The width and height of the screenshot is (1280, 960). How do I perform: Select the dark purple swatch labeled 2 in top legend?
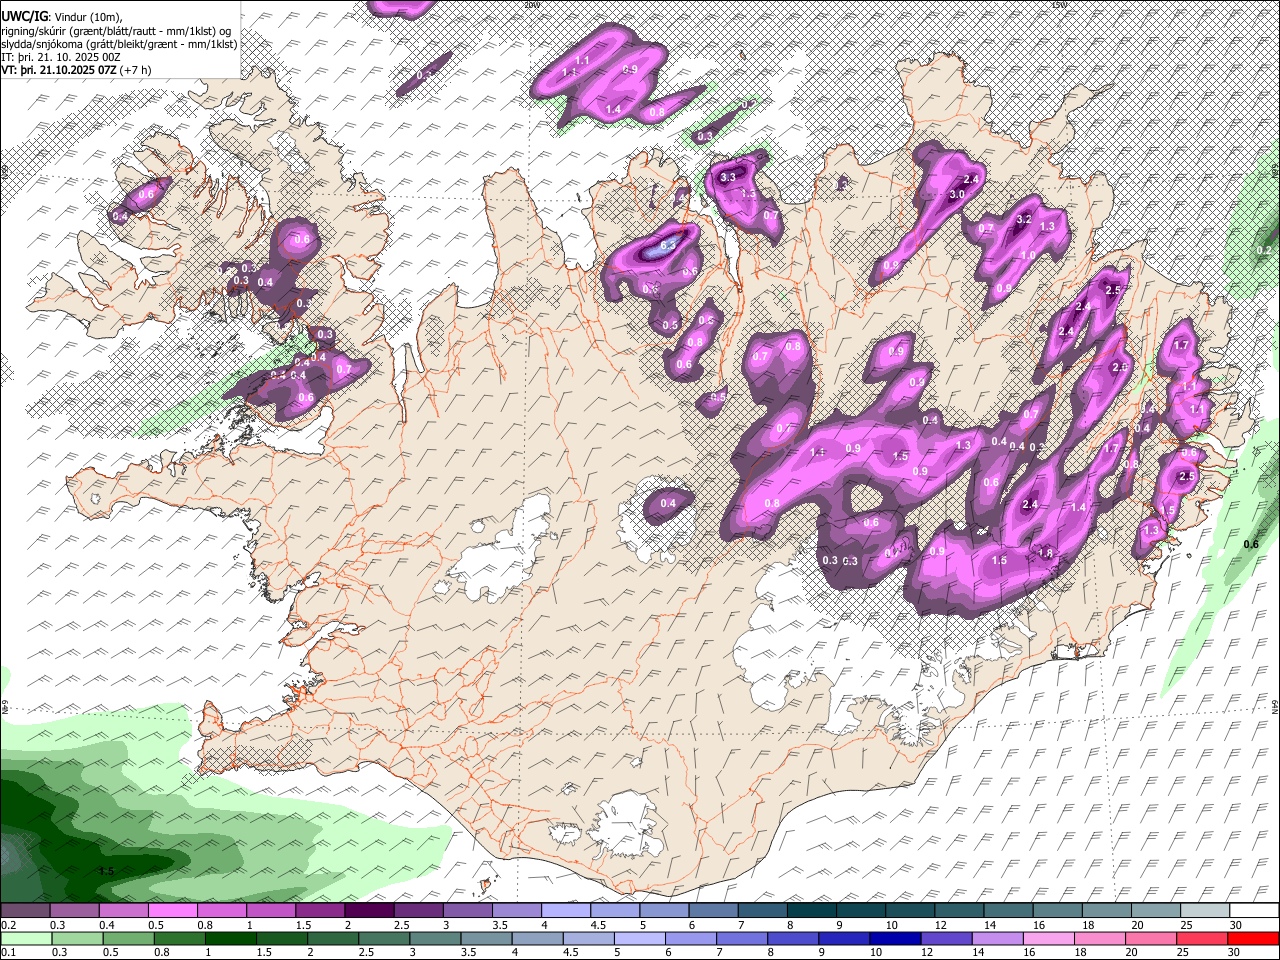coord(369,911)
